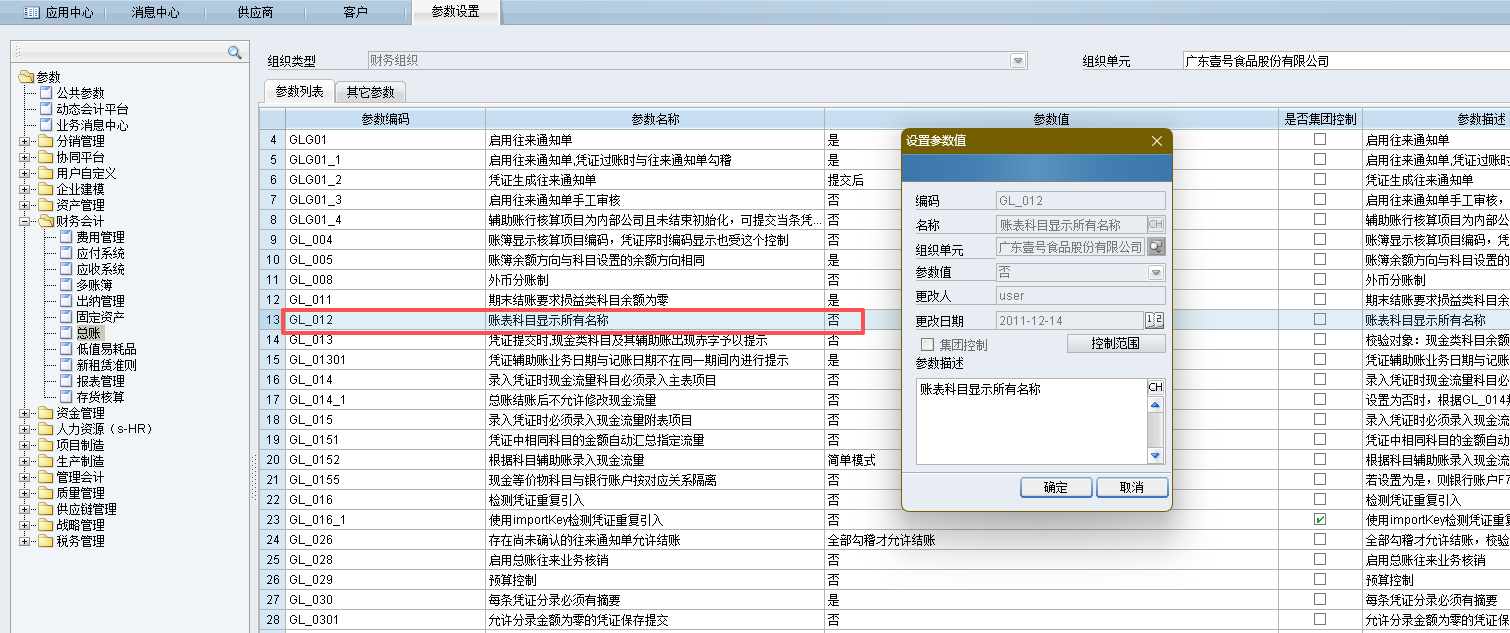This screenshot has height=633, width=1510.
Task: Open the 参数值 dropdown in dialog
Action: pos(1156,272)
